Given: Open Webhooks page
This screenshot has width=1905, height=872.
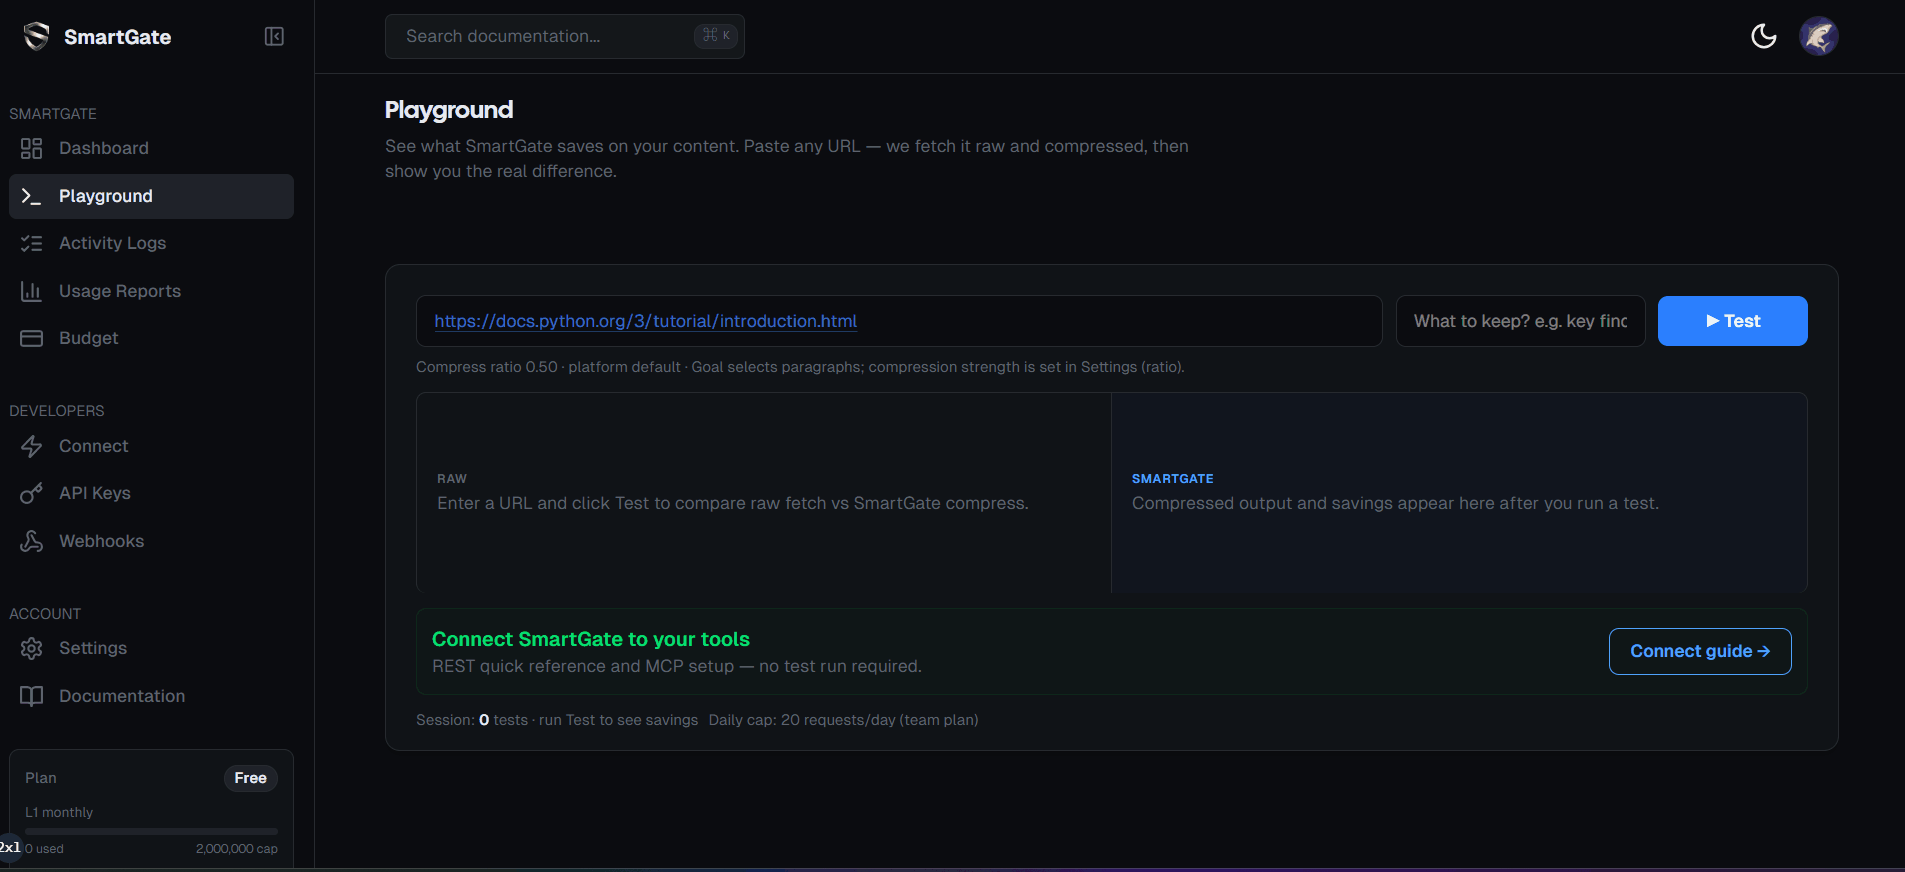Looking at the screenshot, I should [x=151, y=541].
